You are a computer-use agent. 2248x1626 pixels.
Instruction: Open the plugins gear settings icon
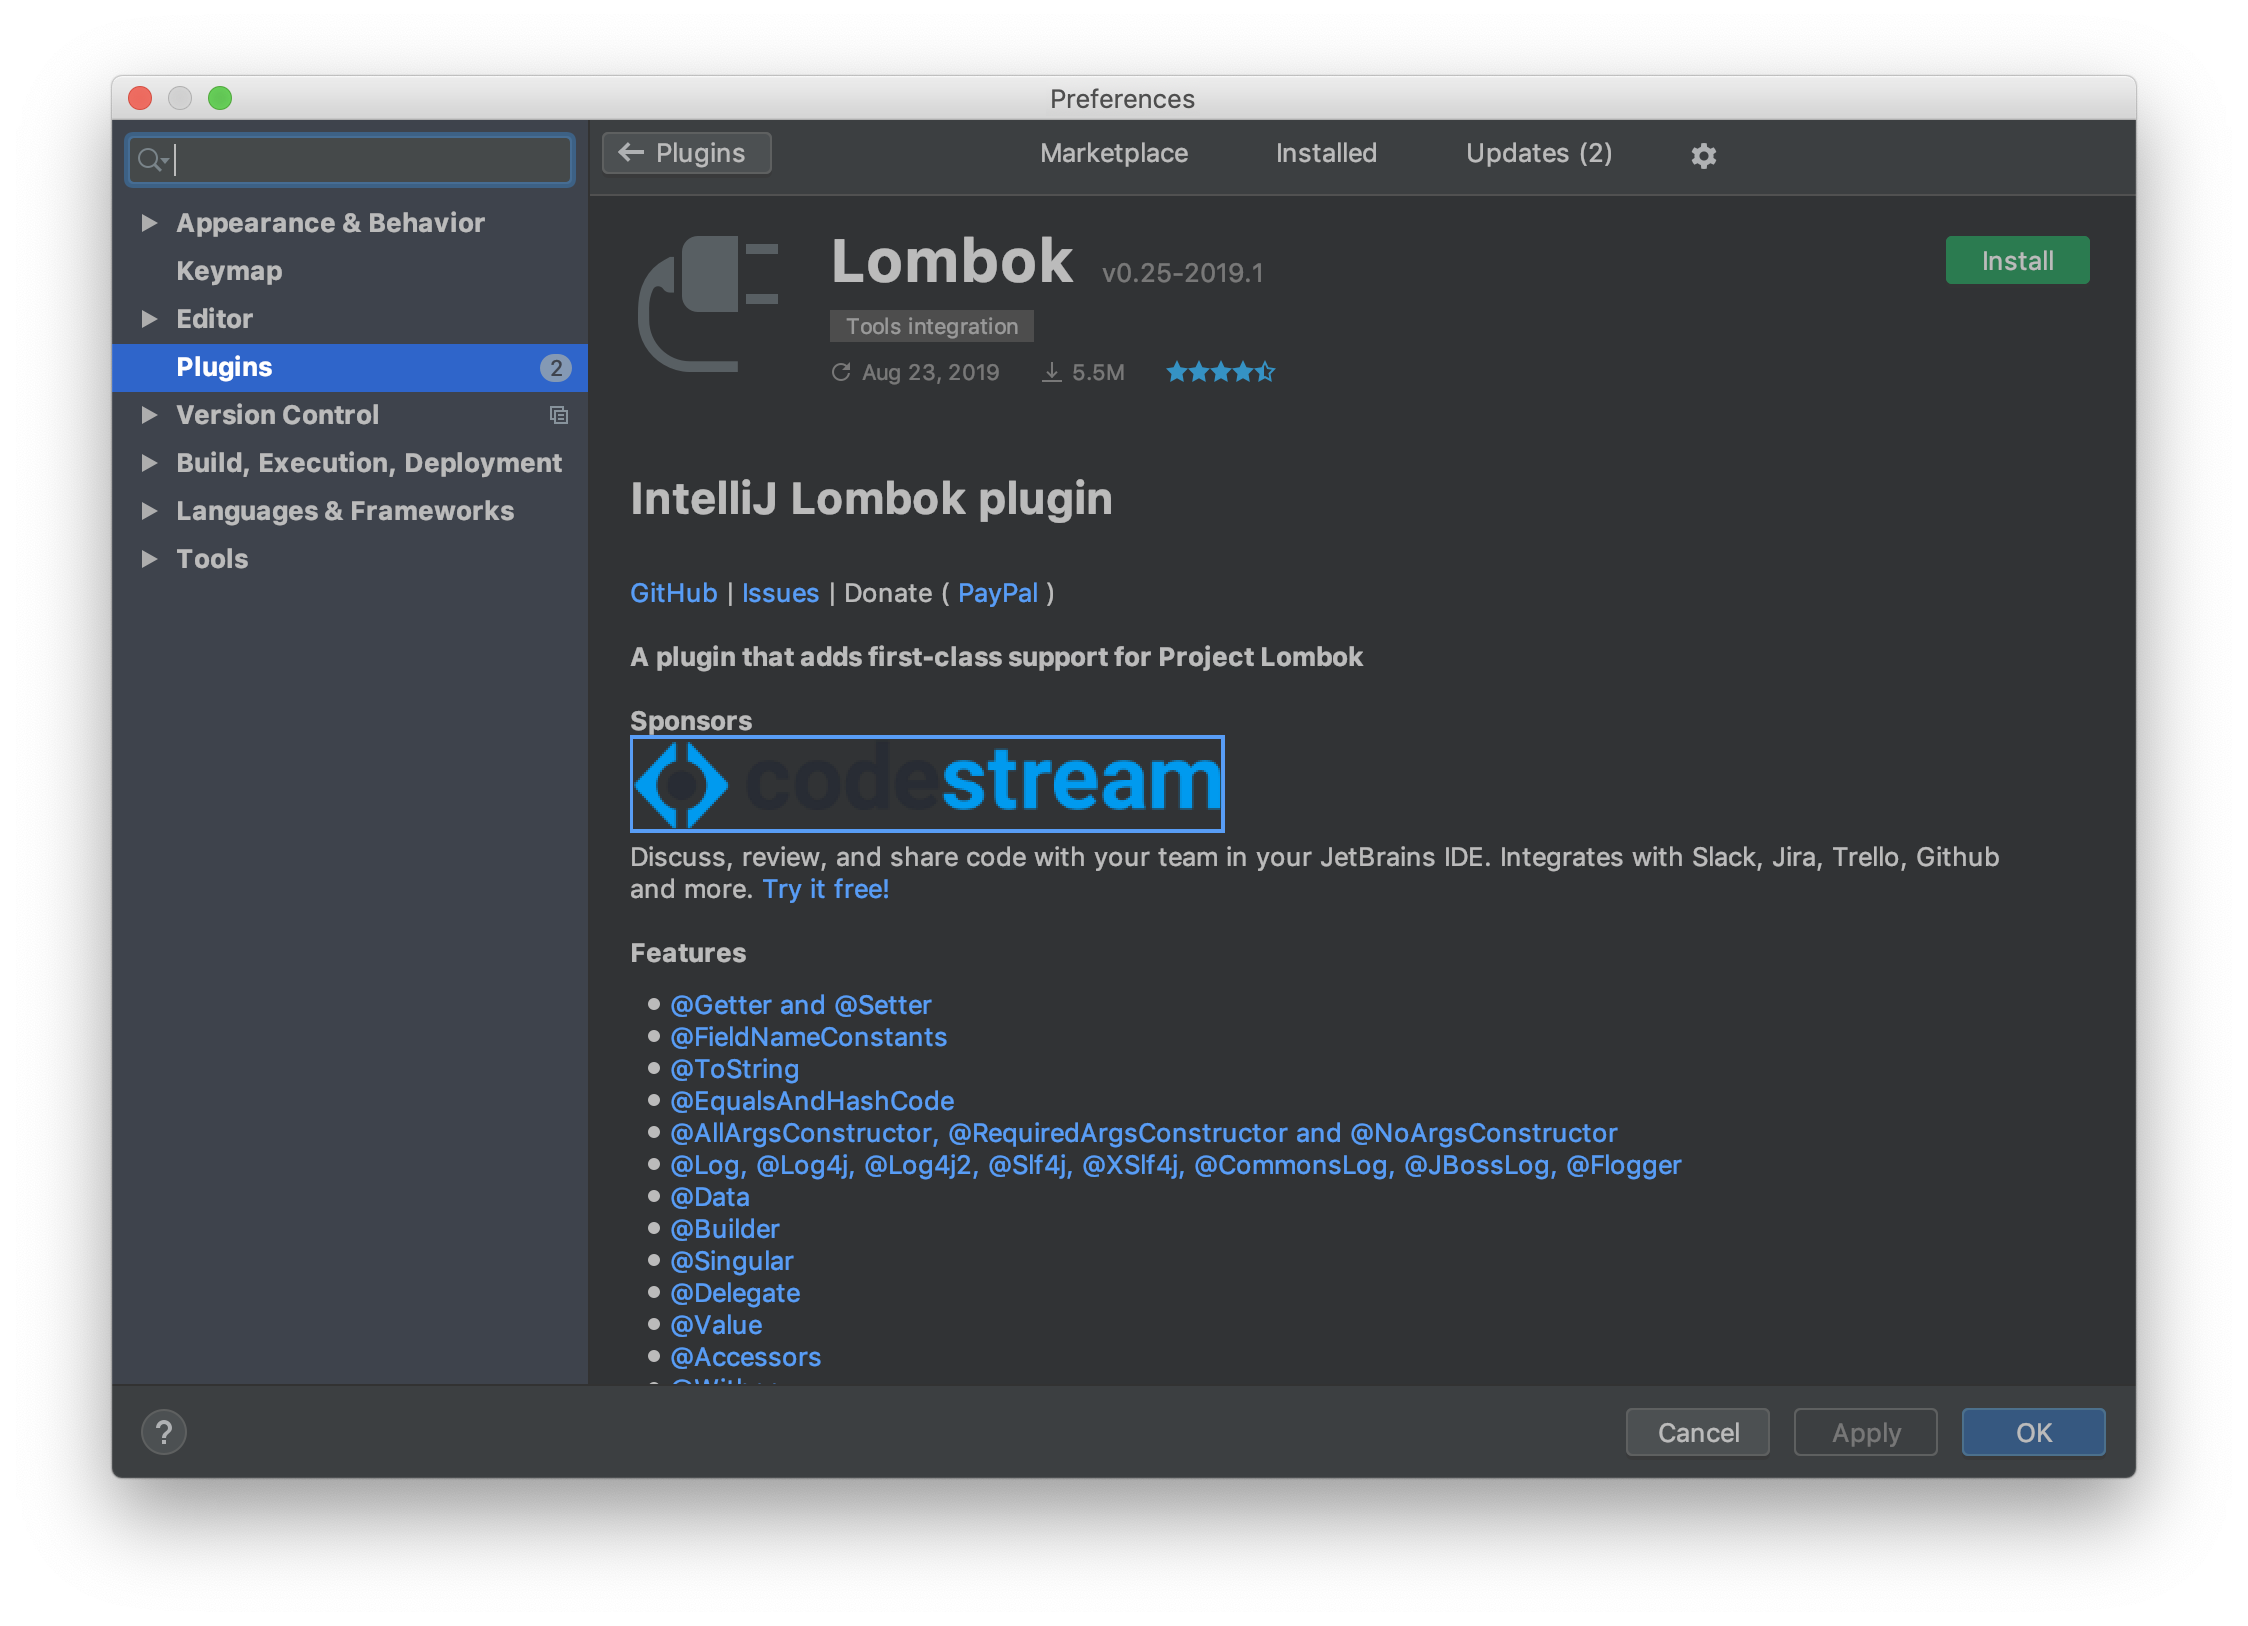(x=1703, y=155)
